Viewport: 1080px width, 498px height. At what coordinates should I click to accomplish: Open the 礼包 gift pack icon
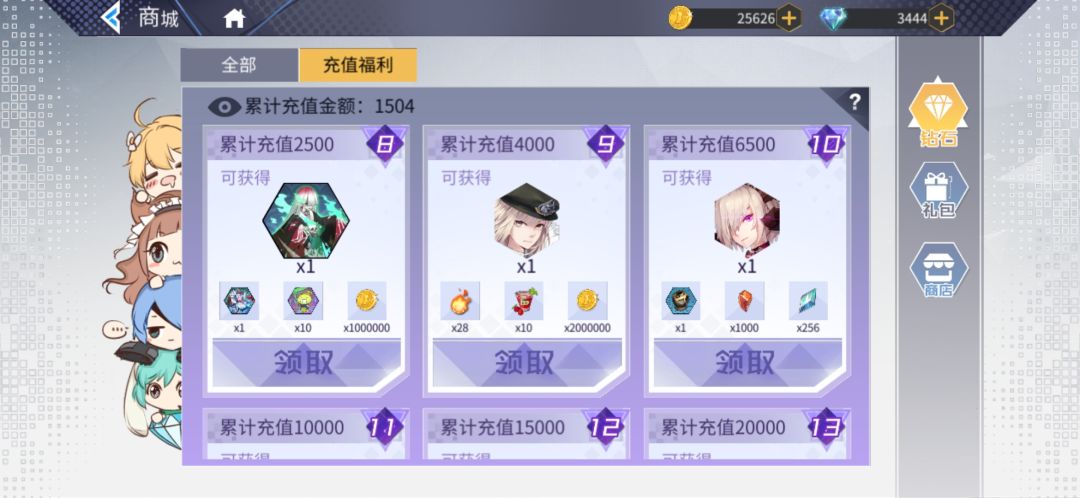tap(938, 189)
